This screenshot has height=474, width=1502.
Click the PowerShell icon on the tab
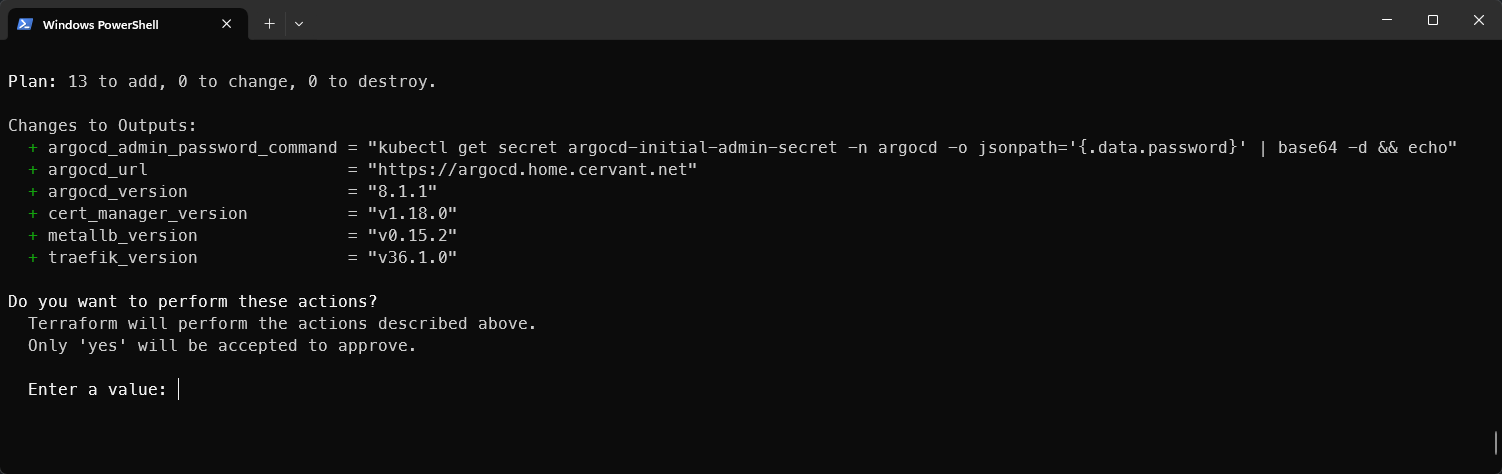(25, 24)
